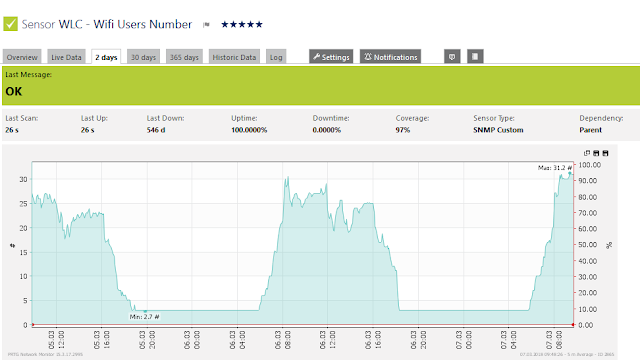Click the Parent dependency link
The width and height of the screenshot is (640, 360).
[590, 130]
